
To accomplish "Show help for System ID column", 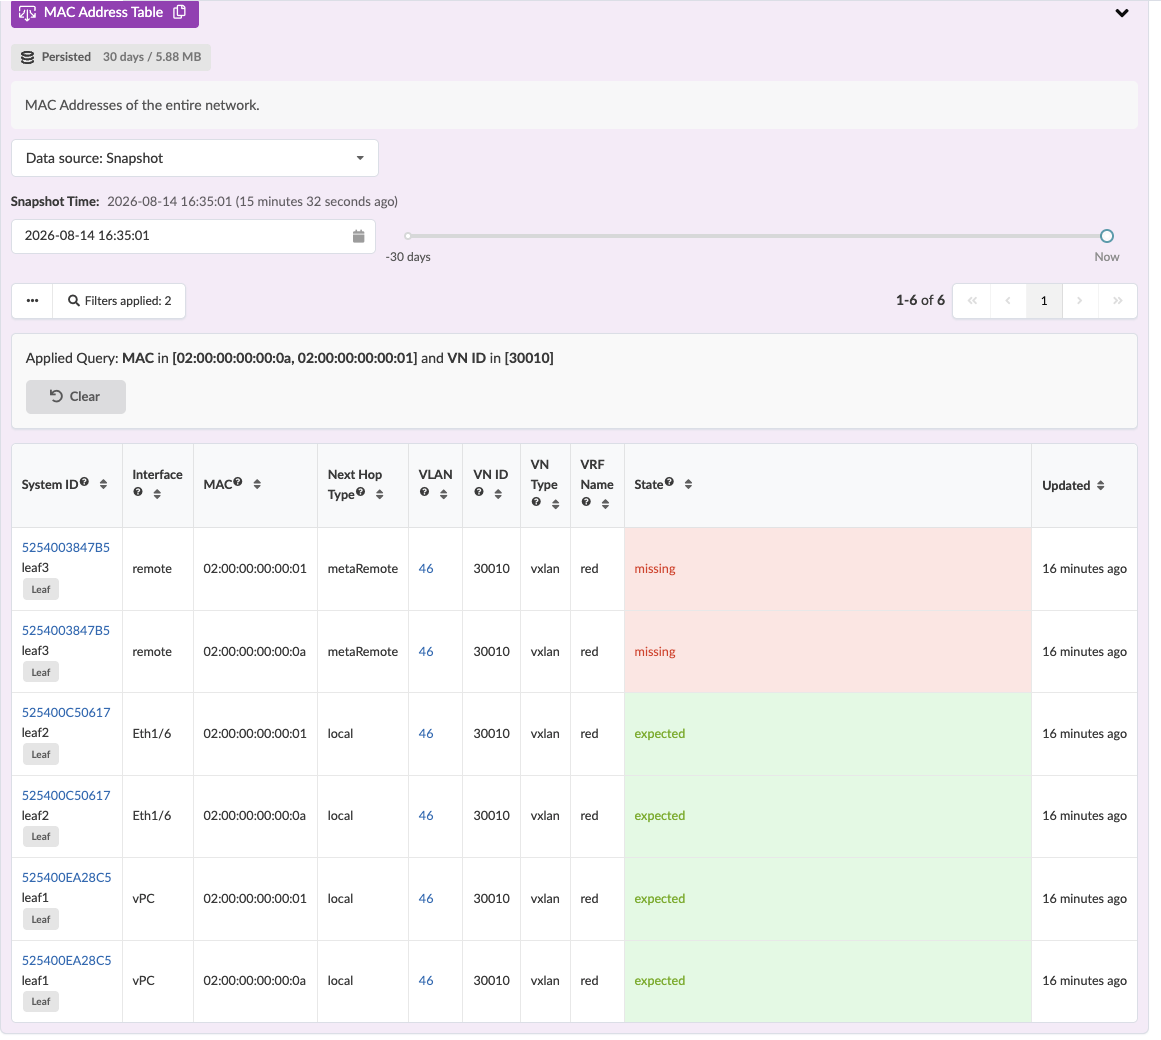I will pyautogui.click(x=84, y=482).
